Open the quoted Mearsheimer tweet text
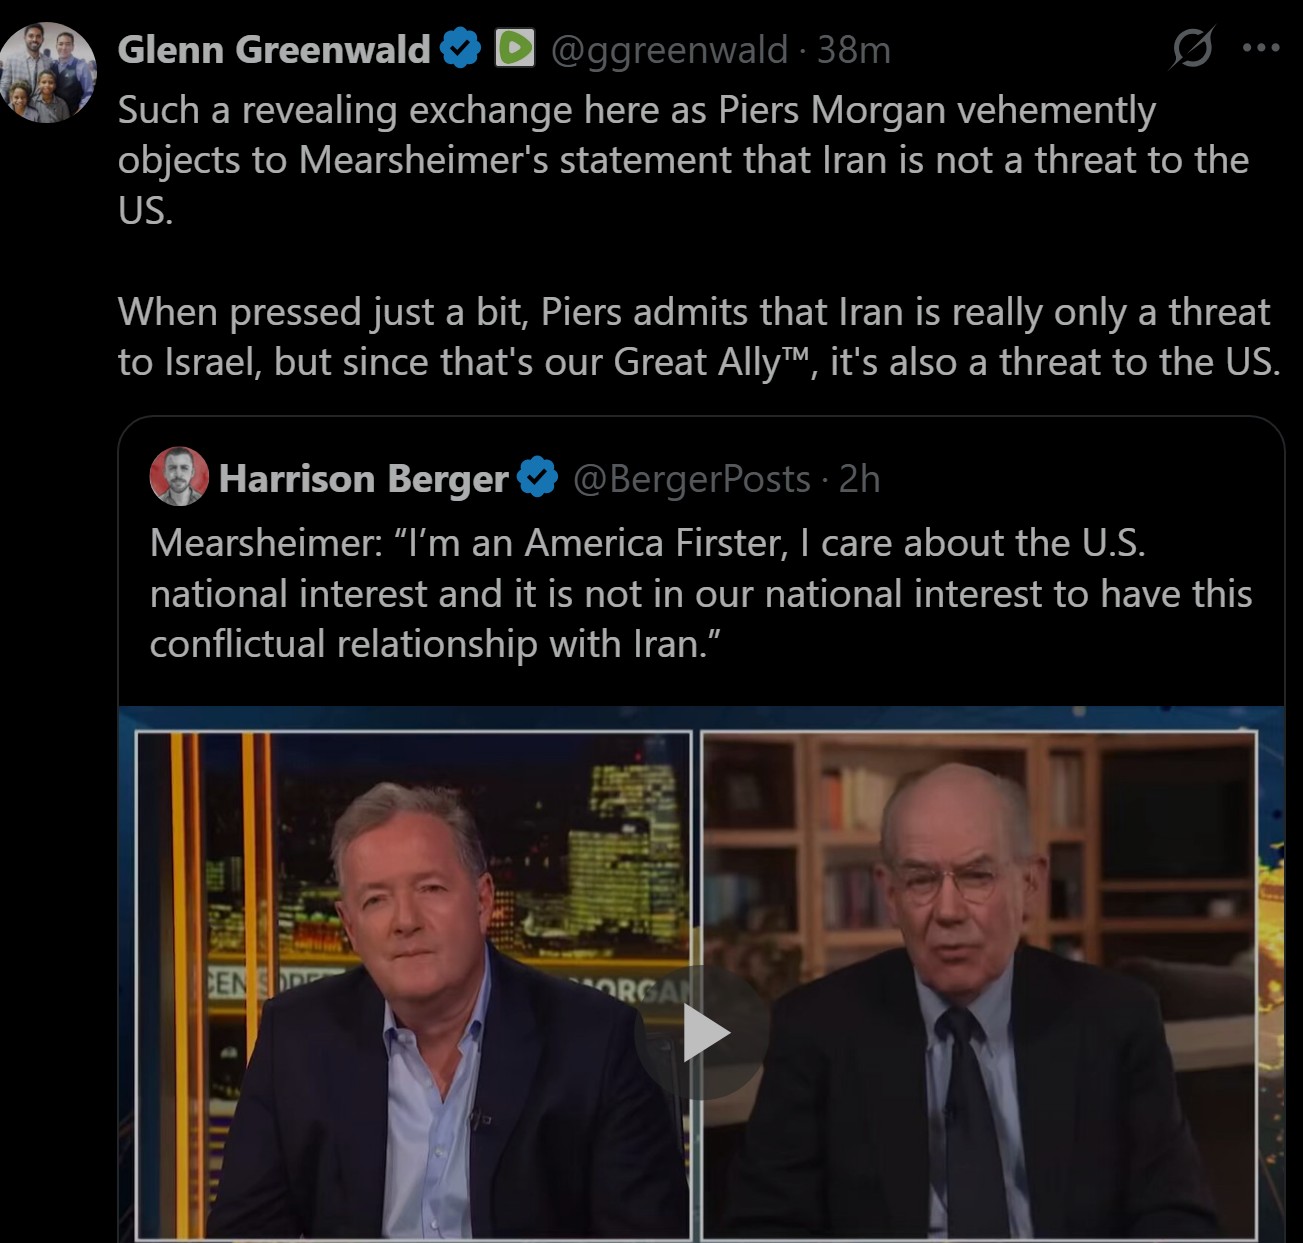This screenshot has height=1243, width=1303. [700, 593]
